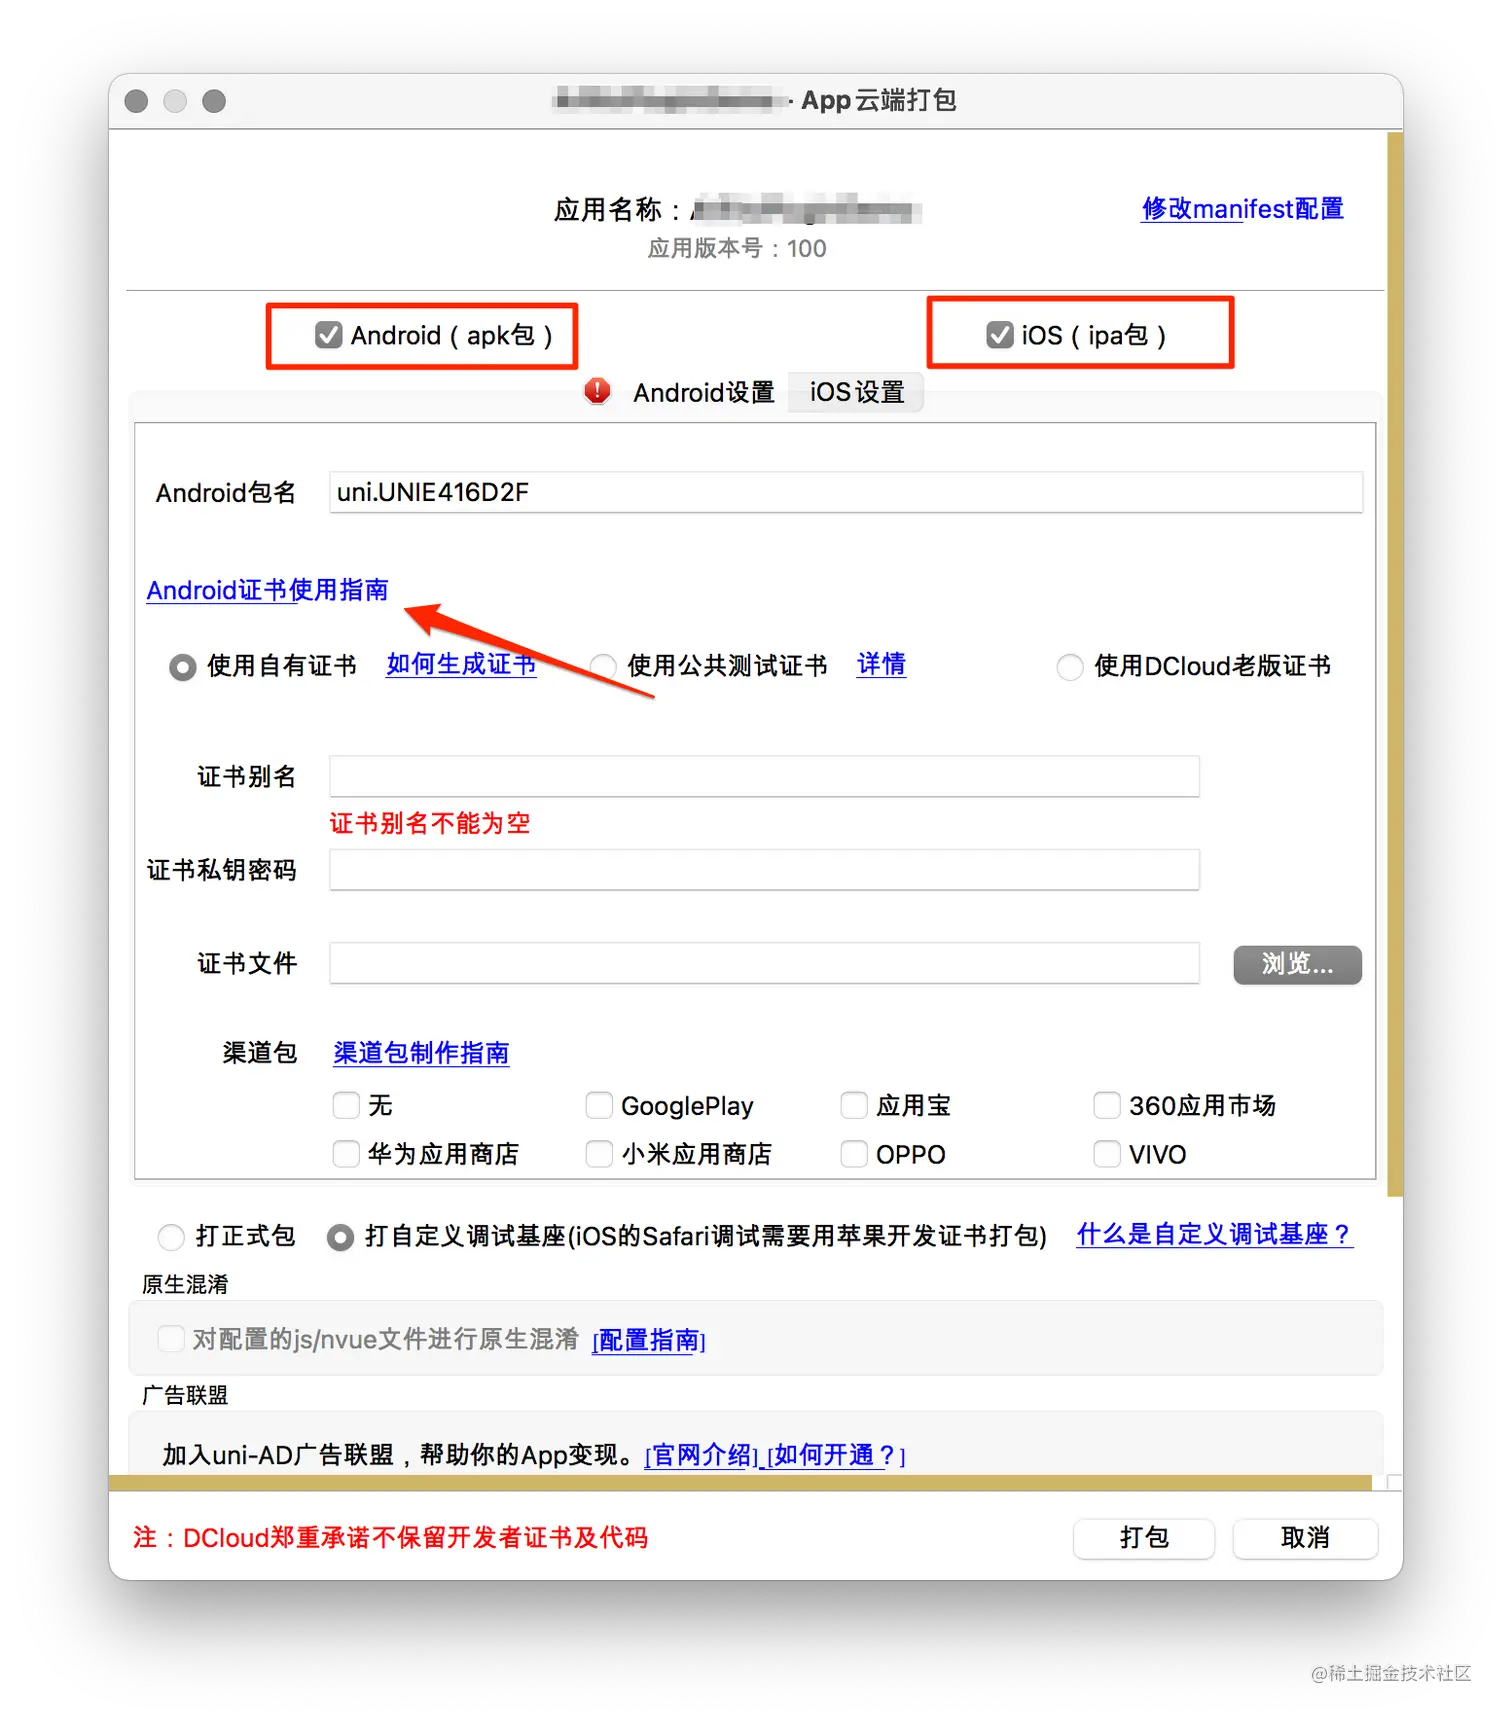Select the 打自定义调试基座 radio button

tap(340, 1237)
